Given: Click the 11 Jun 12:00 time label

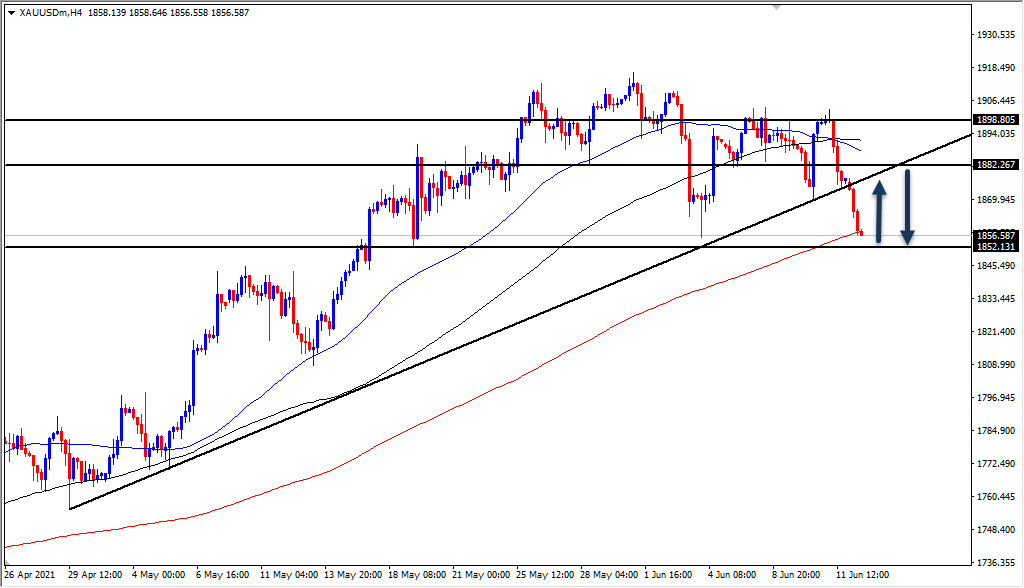Looking at the screenshot, I should tap(863, 575).
